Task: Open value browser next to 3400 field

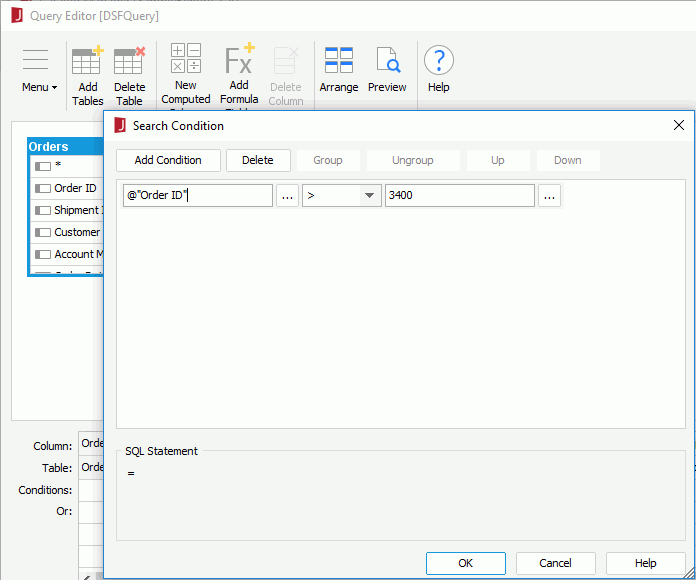Action: (550, 196)
